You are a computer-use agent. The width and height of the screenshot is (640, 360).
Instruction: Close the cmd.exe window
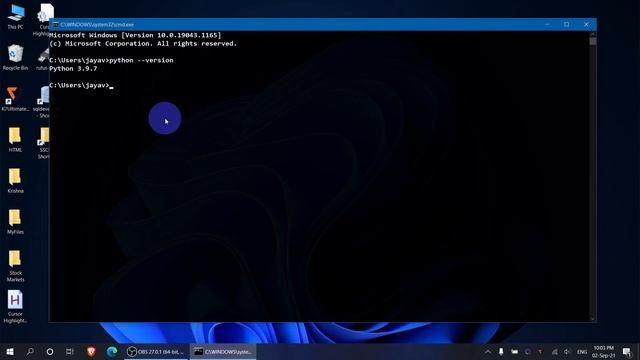586,24
